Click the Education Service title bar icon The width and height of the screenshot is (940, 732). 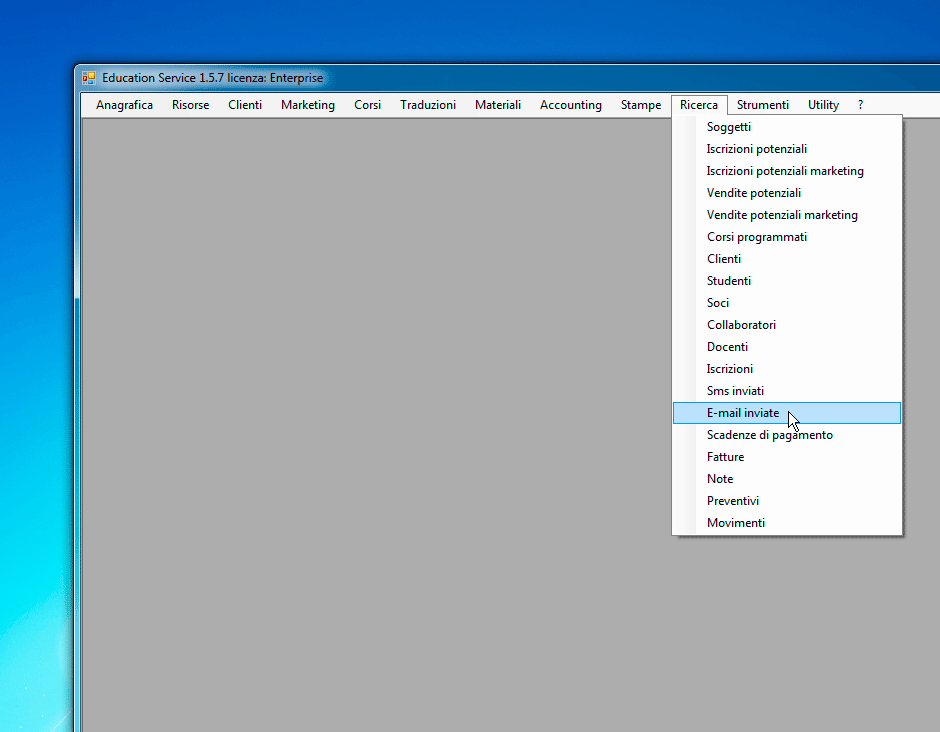89,78
